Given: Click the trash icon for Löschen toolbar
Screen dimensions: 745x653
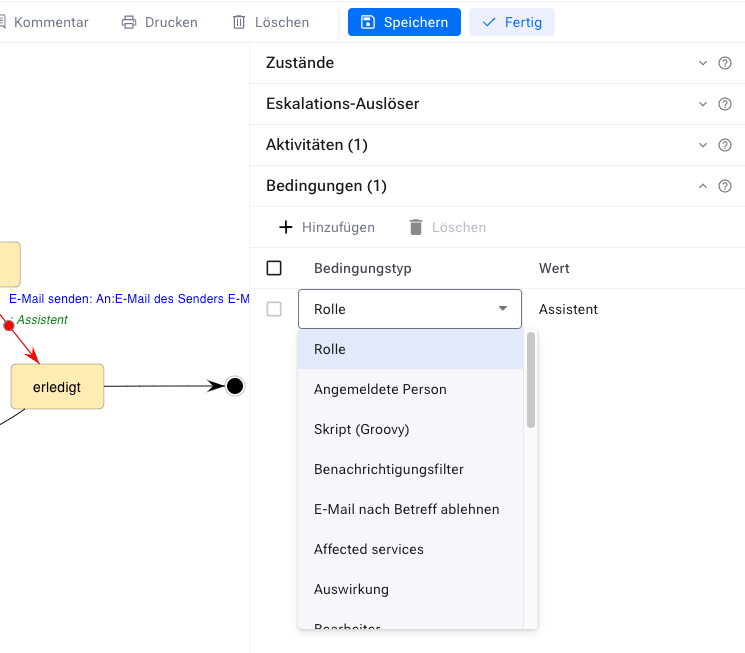Looking at the screenshot, I should pyautogui.click(x=239, y=22).
